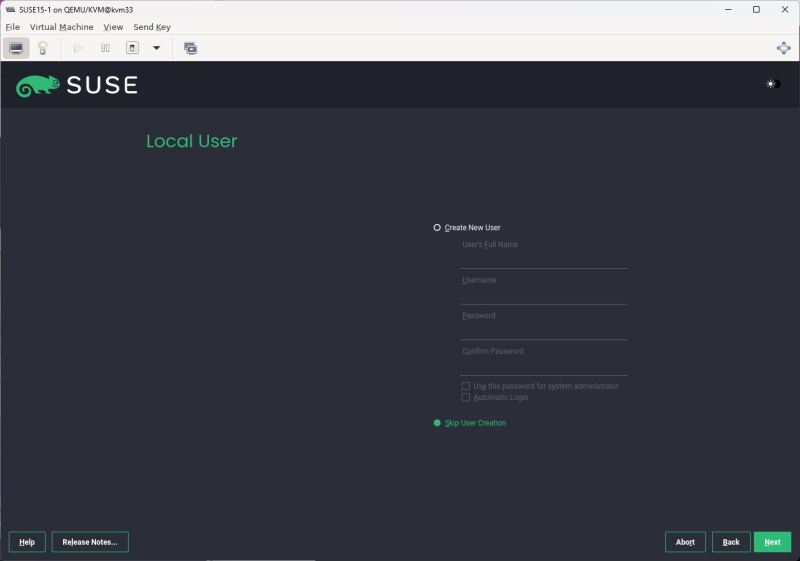This screenshot has width=800, height=561.
Task: Expand the shutdown options dropdown arrow
Action: coord(157,48)
